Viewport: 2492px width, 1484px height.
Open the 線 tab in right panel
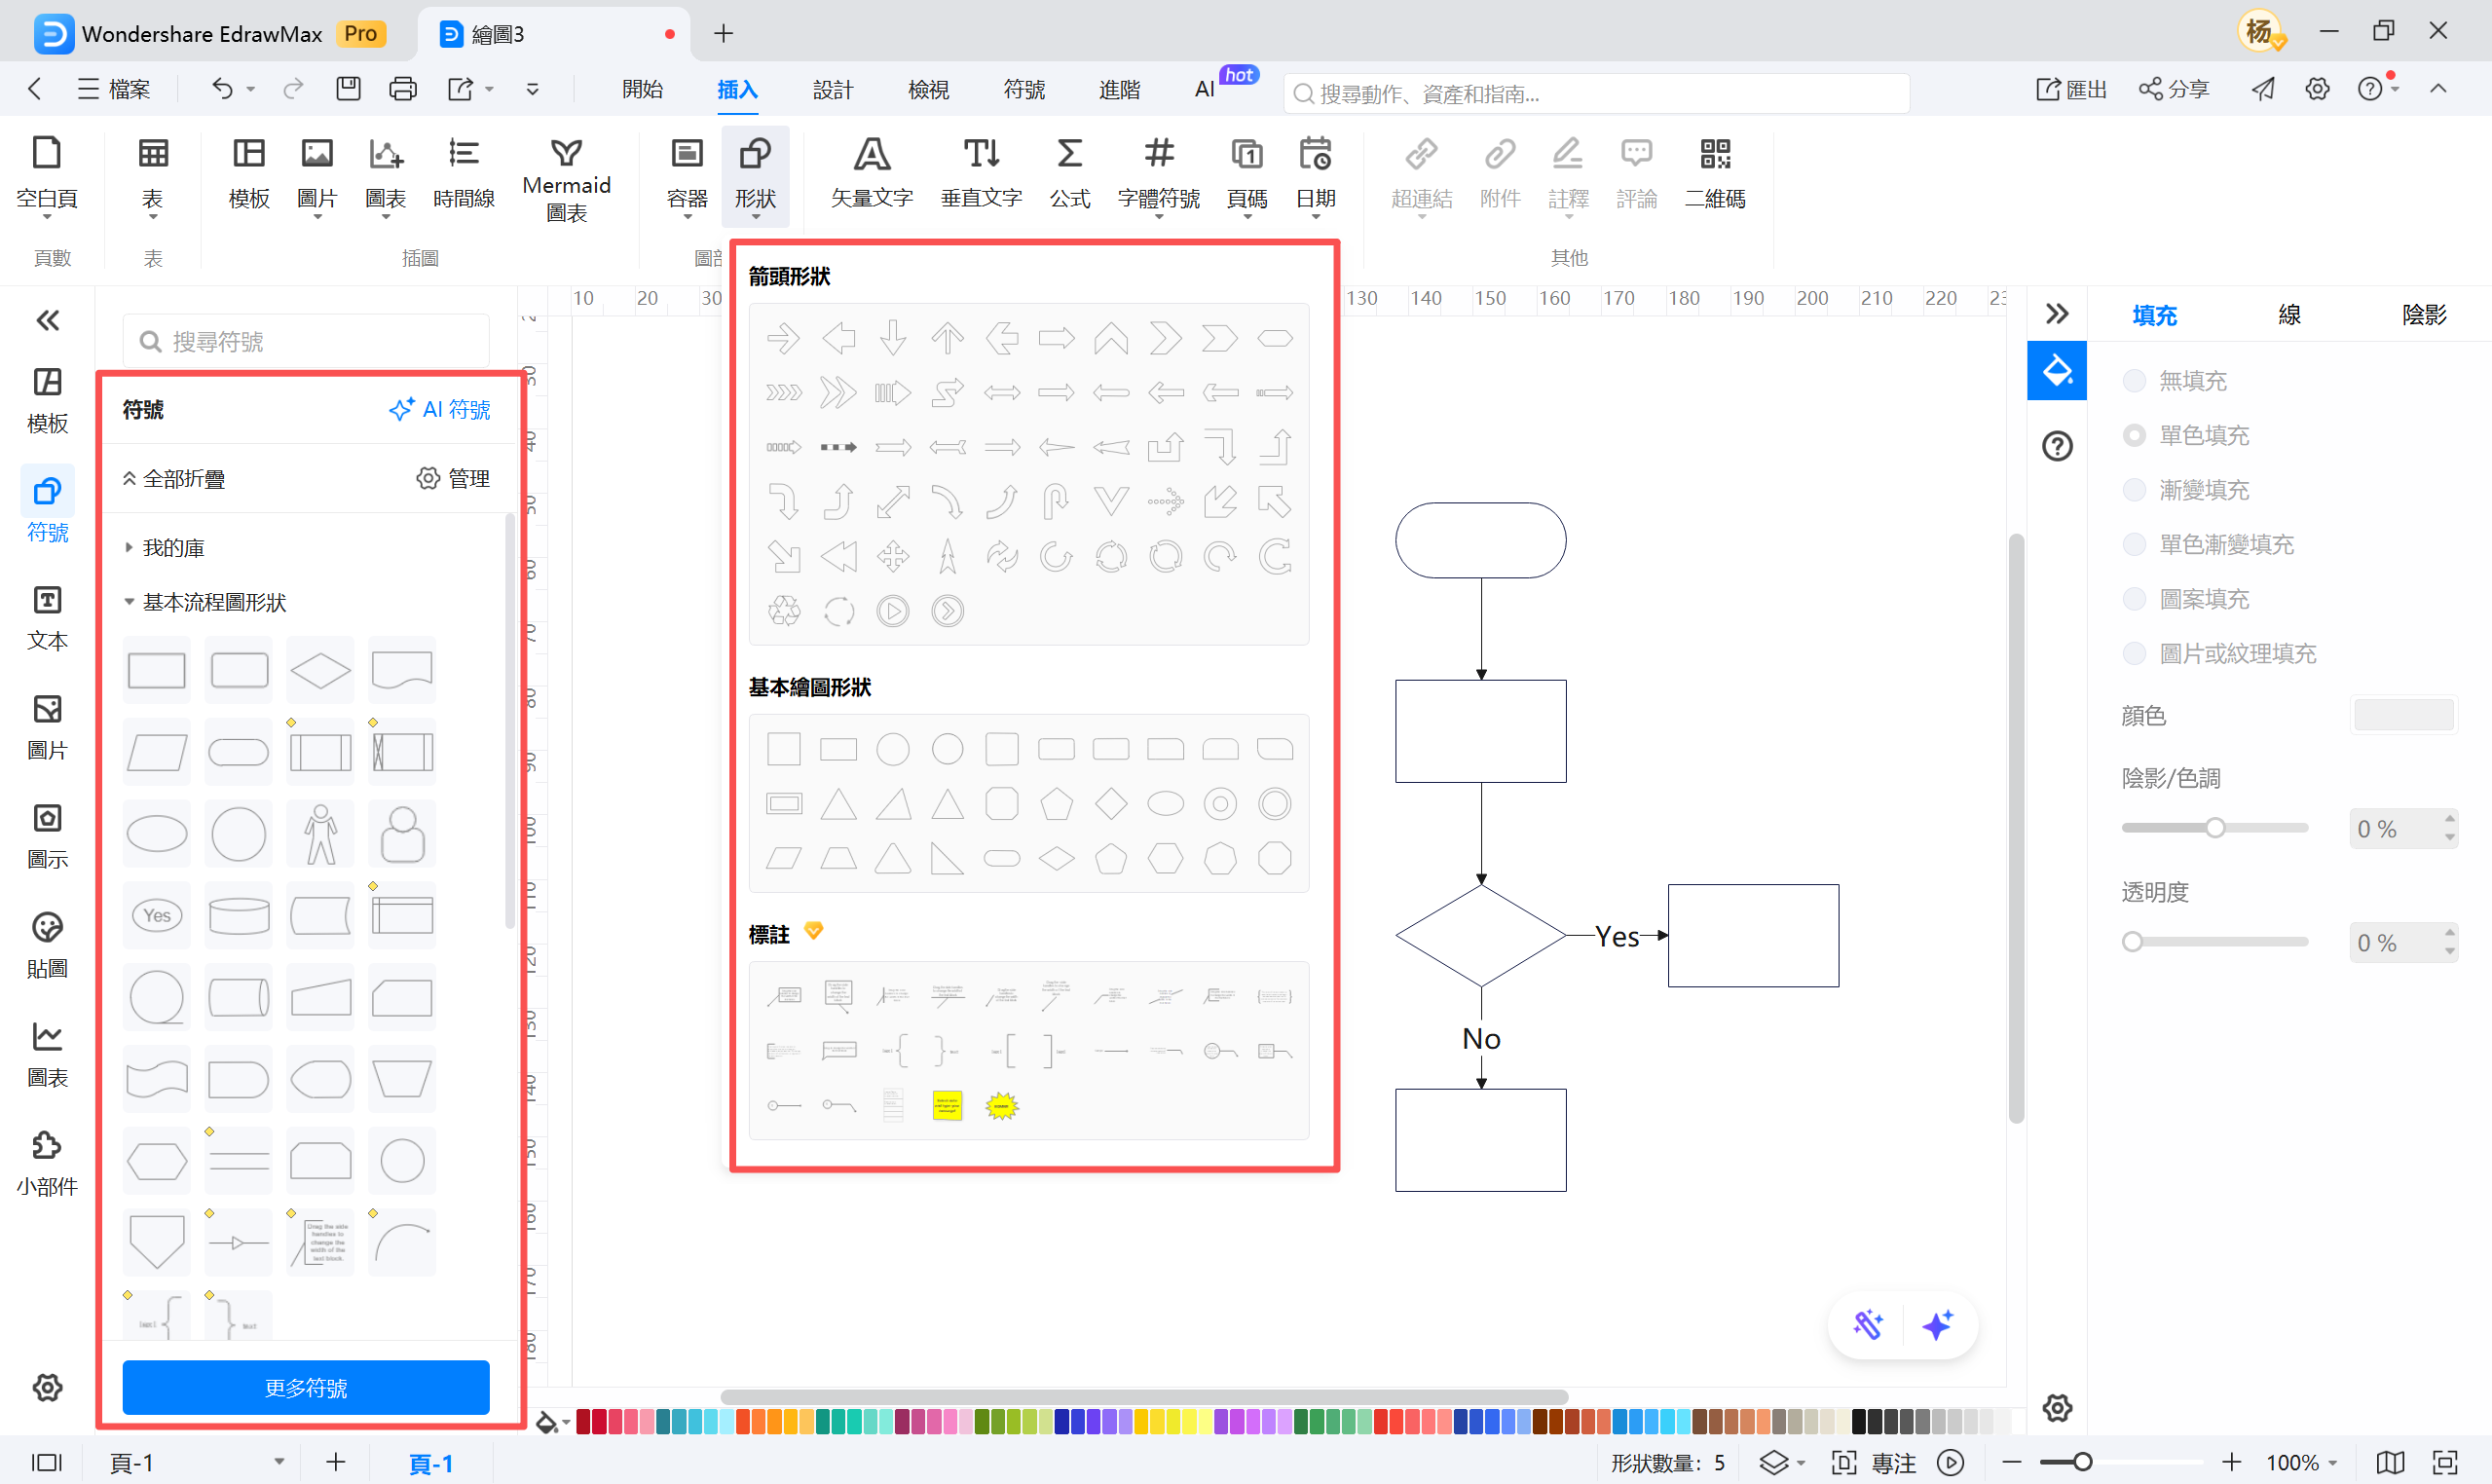pyautogui.click(x=2288, y=316)
